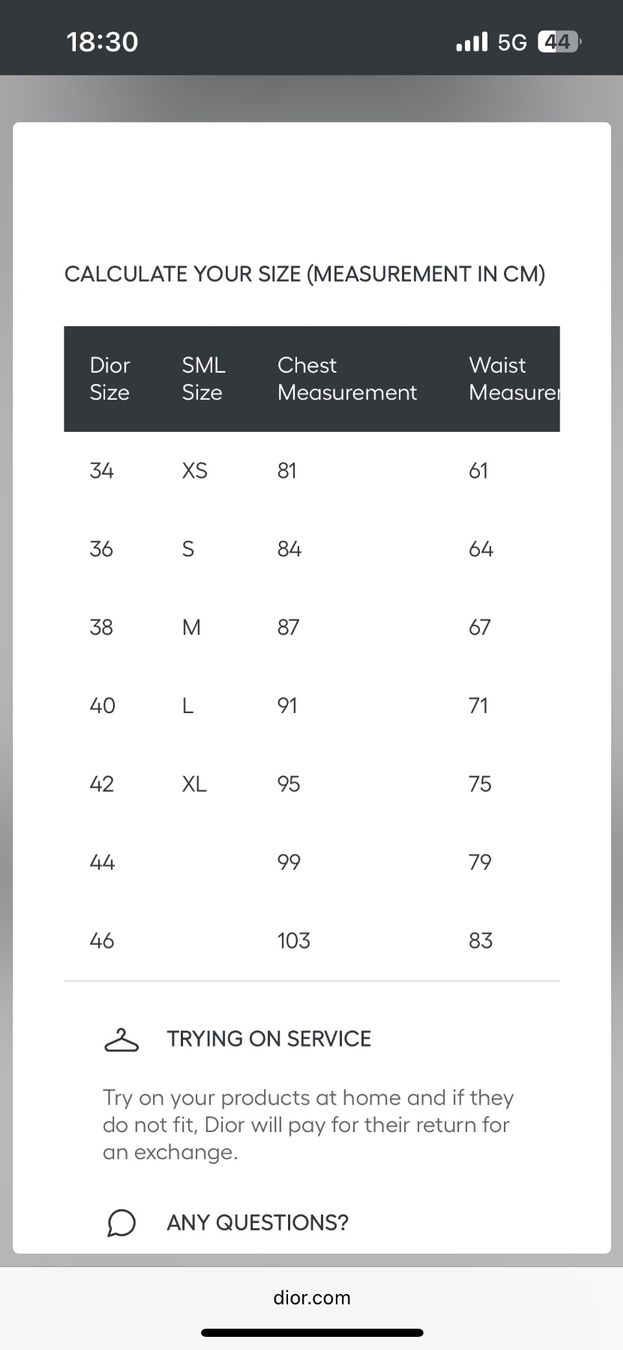The width and height of the screenshot is (623, 1350).
Task: Select the Dior size 46 row
Action: pos(312,941)
